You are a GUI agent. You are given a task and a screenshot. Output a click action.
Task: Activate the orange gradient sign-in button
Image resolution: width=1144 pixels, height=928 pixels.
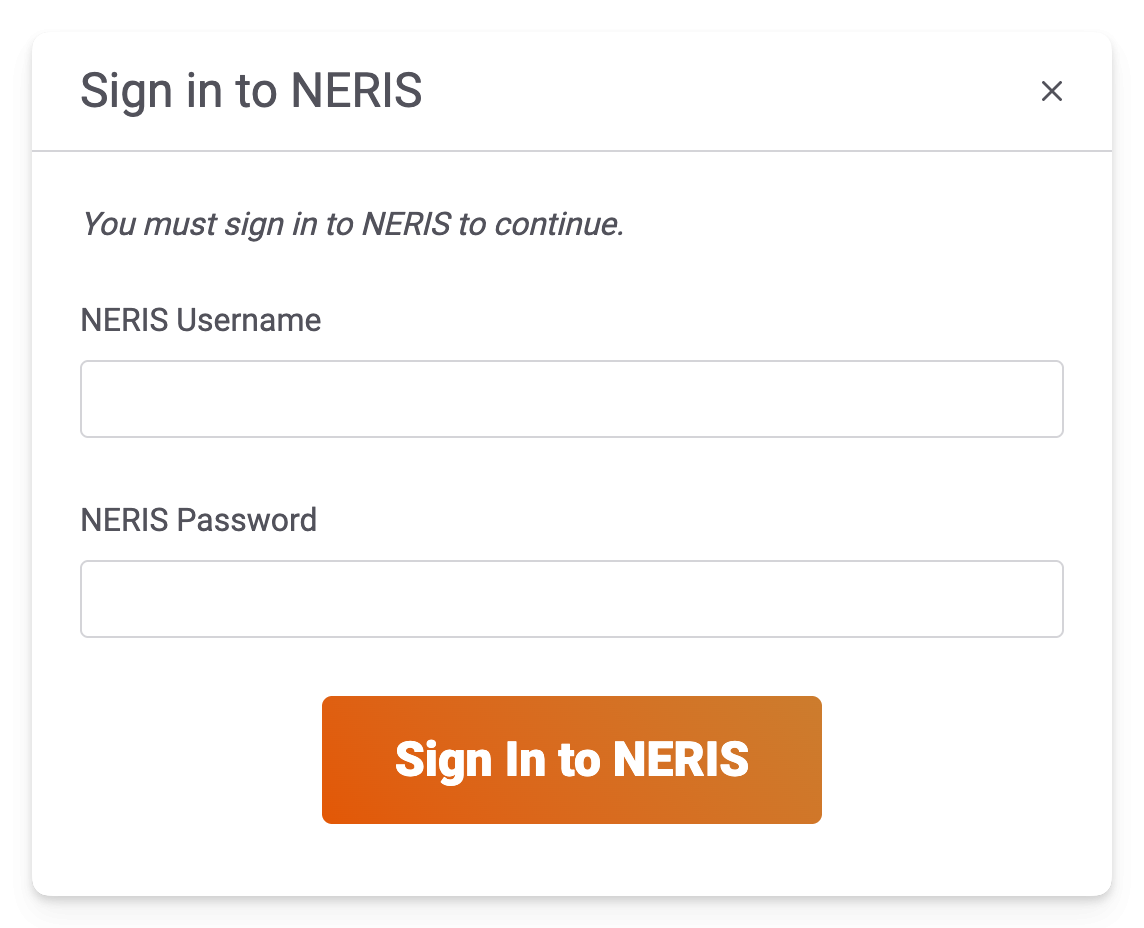point(571,760)
